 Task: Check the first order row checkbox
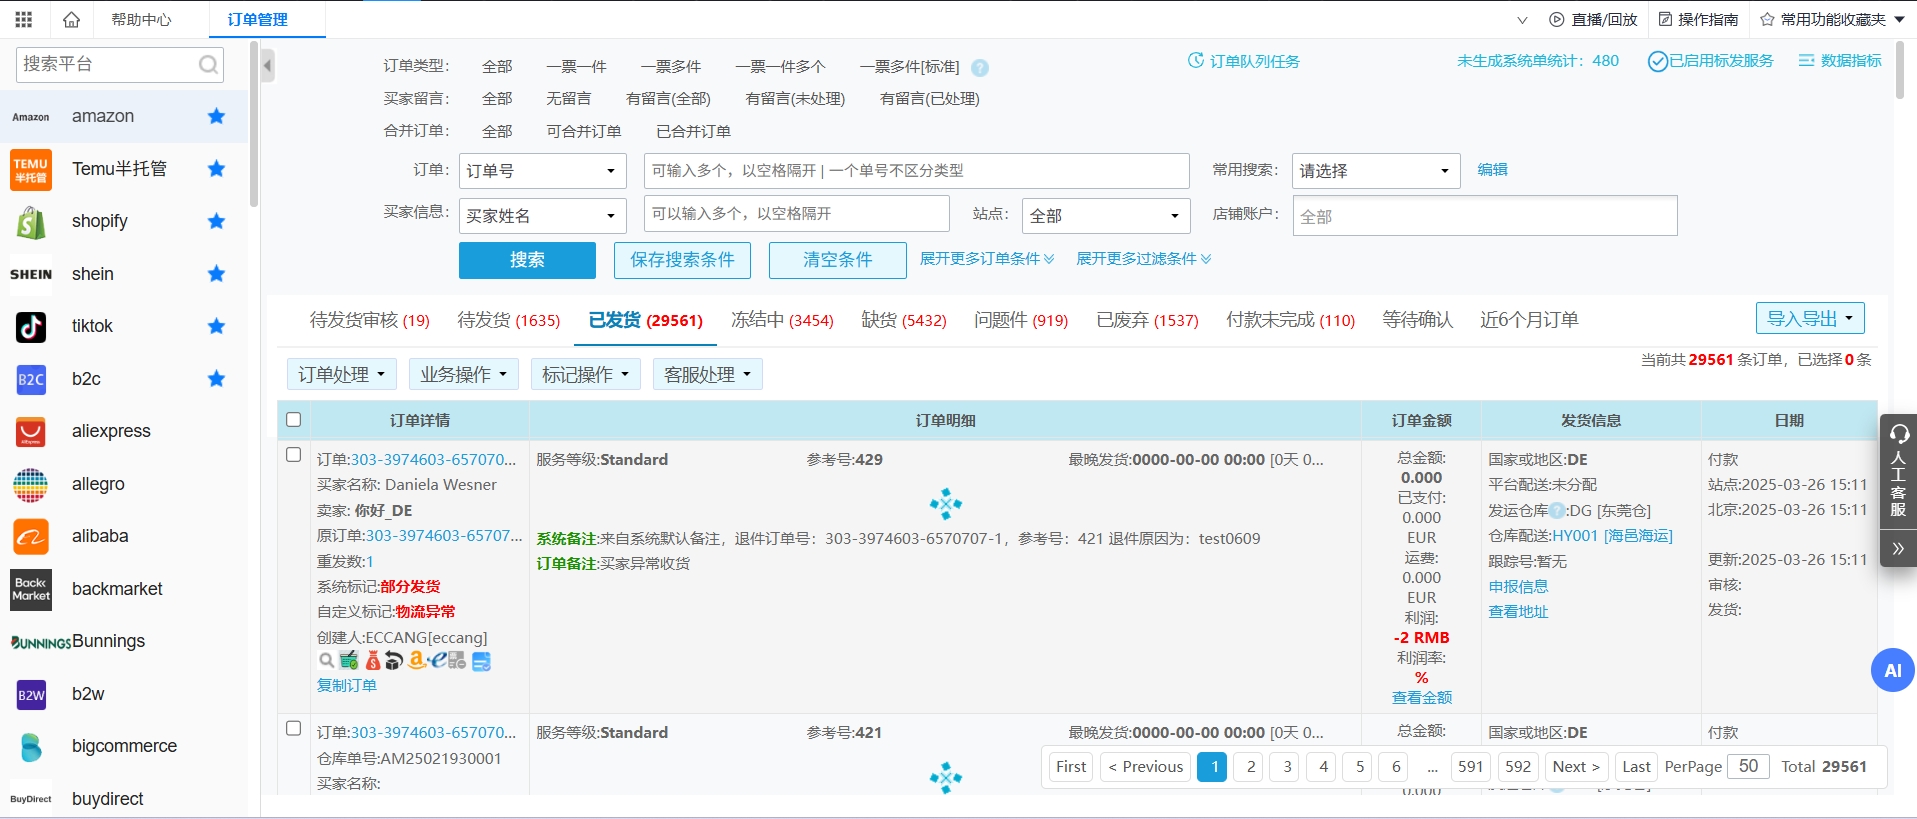[293, 455]
